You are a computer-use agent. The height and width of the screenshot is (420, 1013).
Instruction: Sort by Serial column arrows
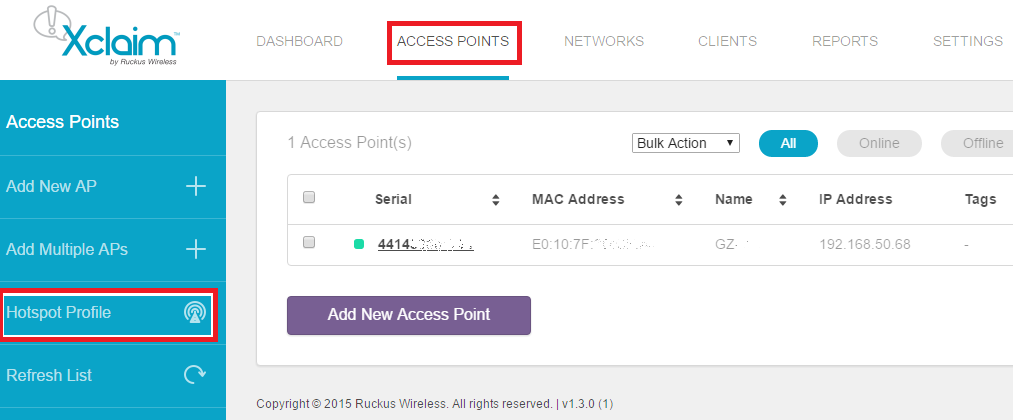tap(496, 200)
